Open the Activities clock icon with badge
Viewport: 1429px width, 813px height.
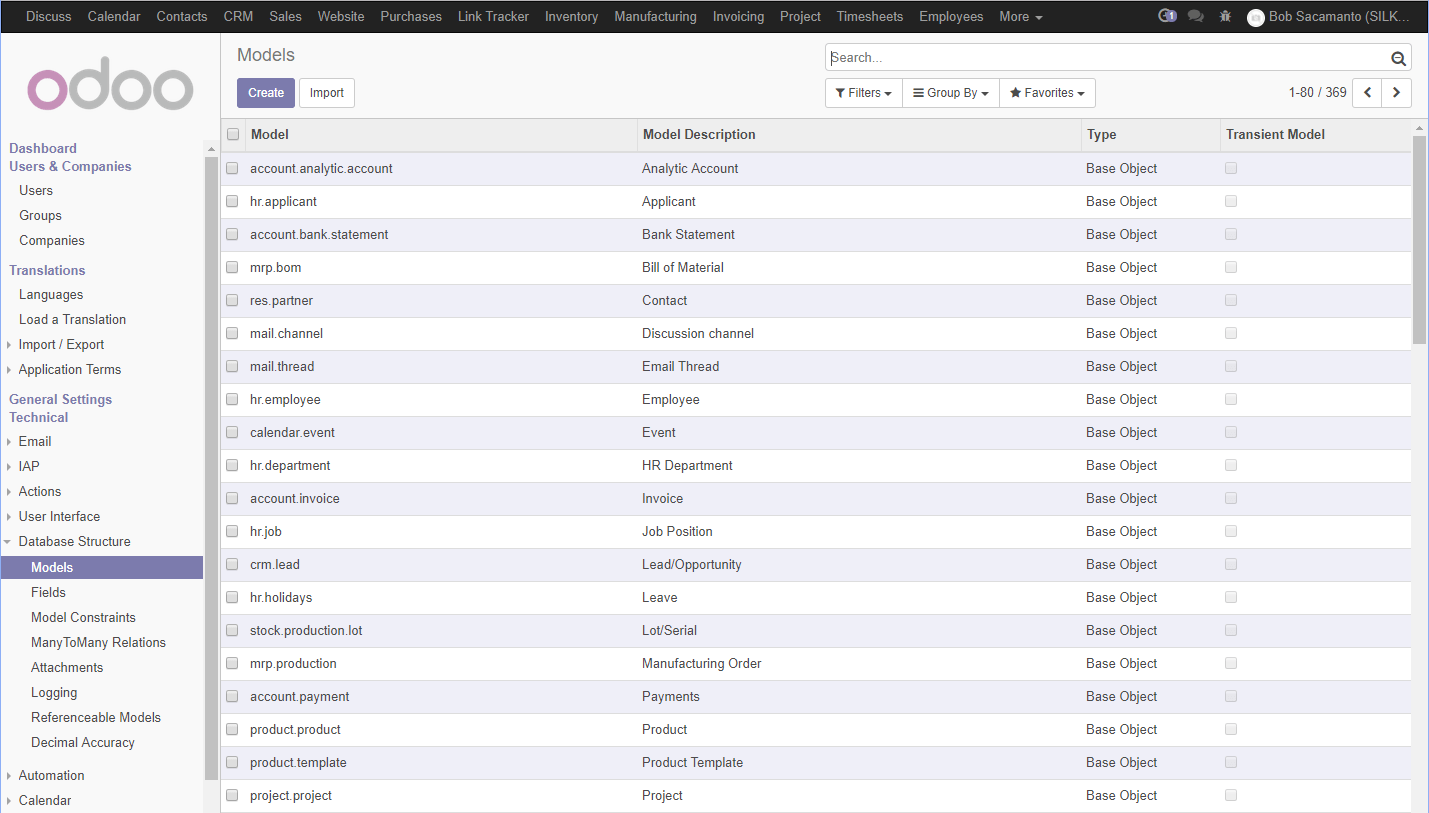tap(1167, 16)
